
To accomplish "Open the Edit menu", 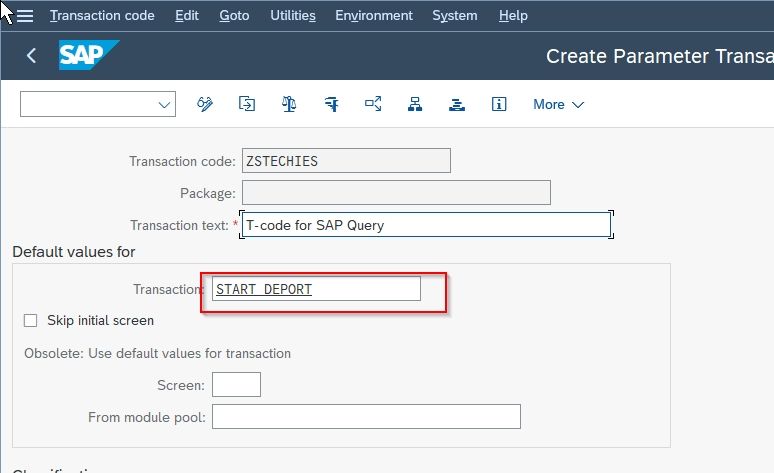I will click(187, 16).
